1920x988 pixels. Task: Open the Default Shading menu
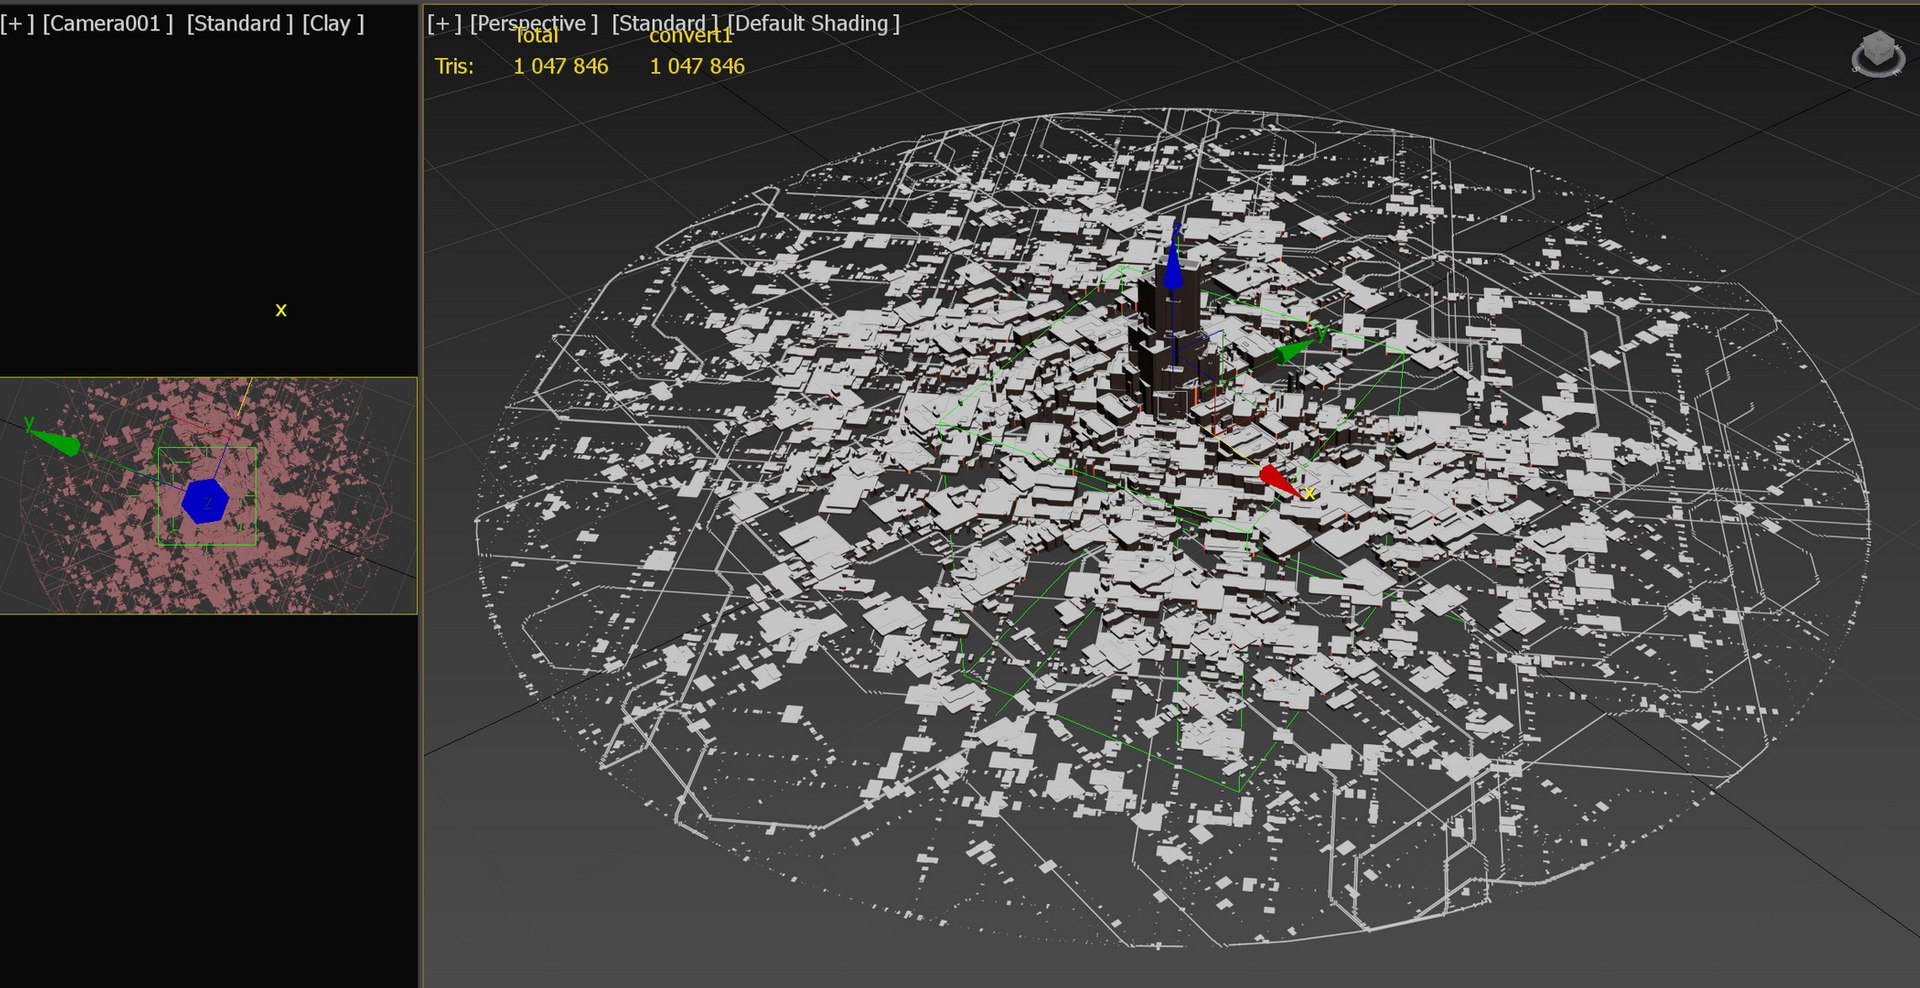click(x=814, y=23)
